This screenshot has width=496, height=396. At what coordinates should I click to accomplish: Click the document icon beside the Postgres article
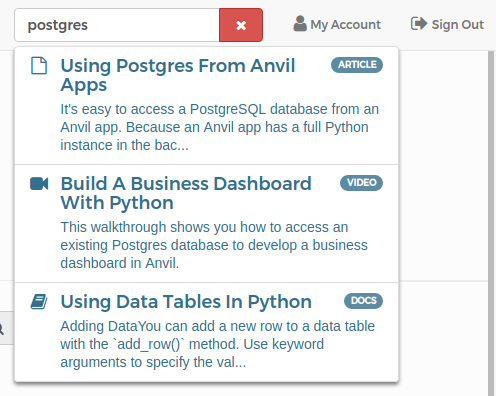[39, 65]
